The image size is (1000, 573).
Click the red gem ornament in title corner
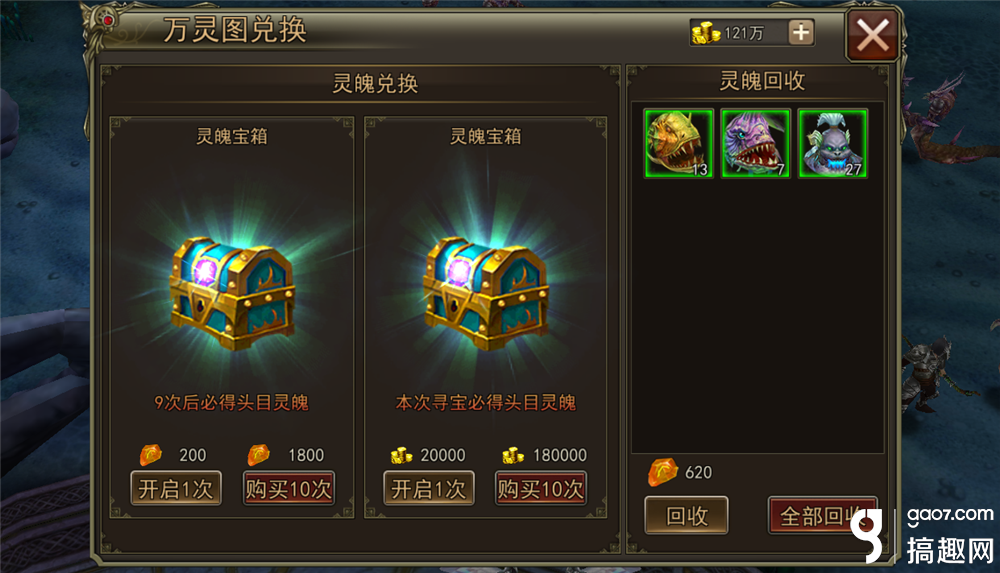click(x=108, y=21)
